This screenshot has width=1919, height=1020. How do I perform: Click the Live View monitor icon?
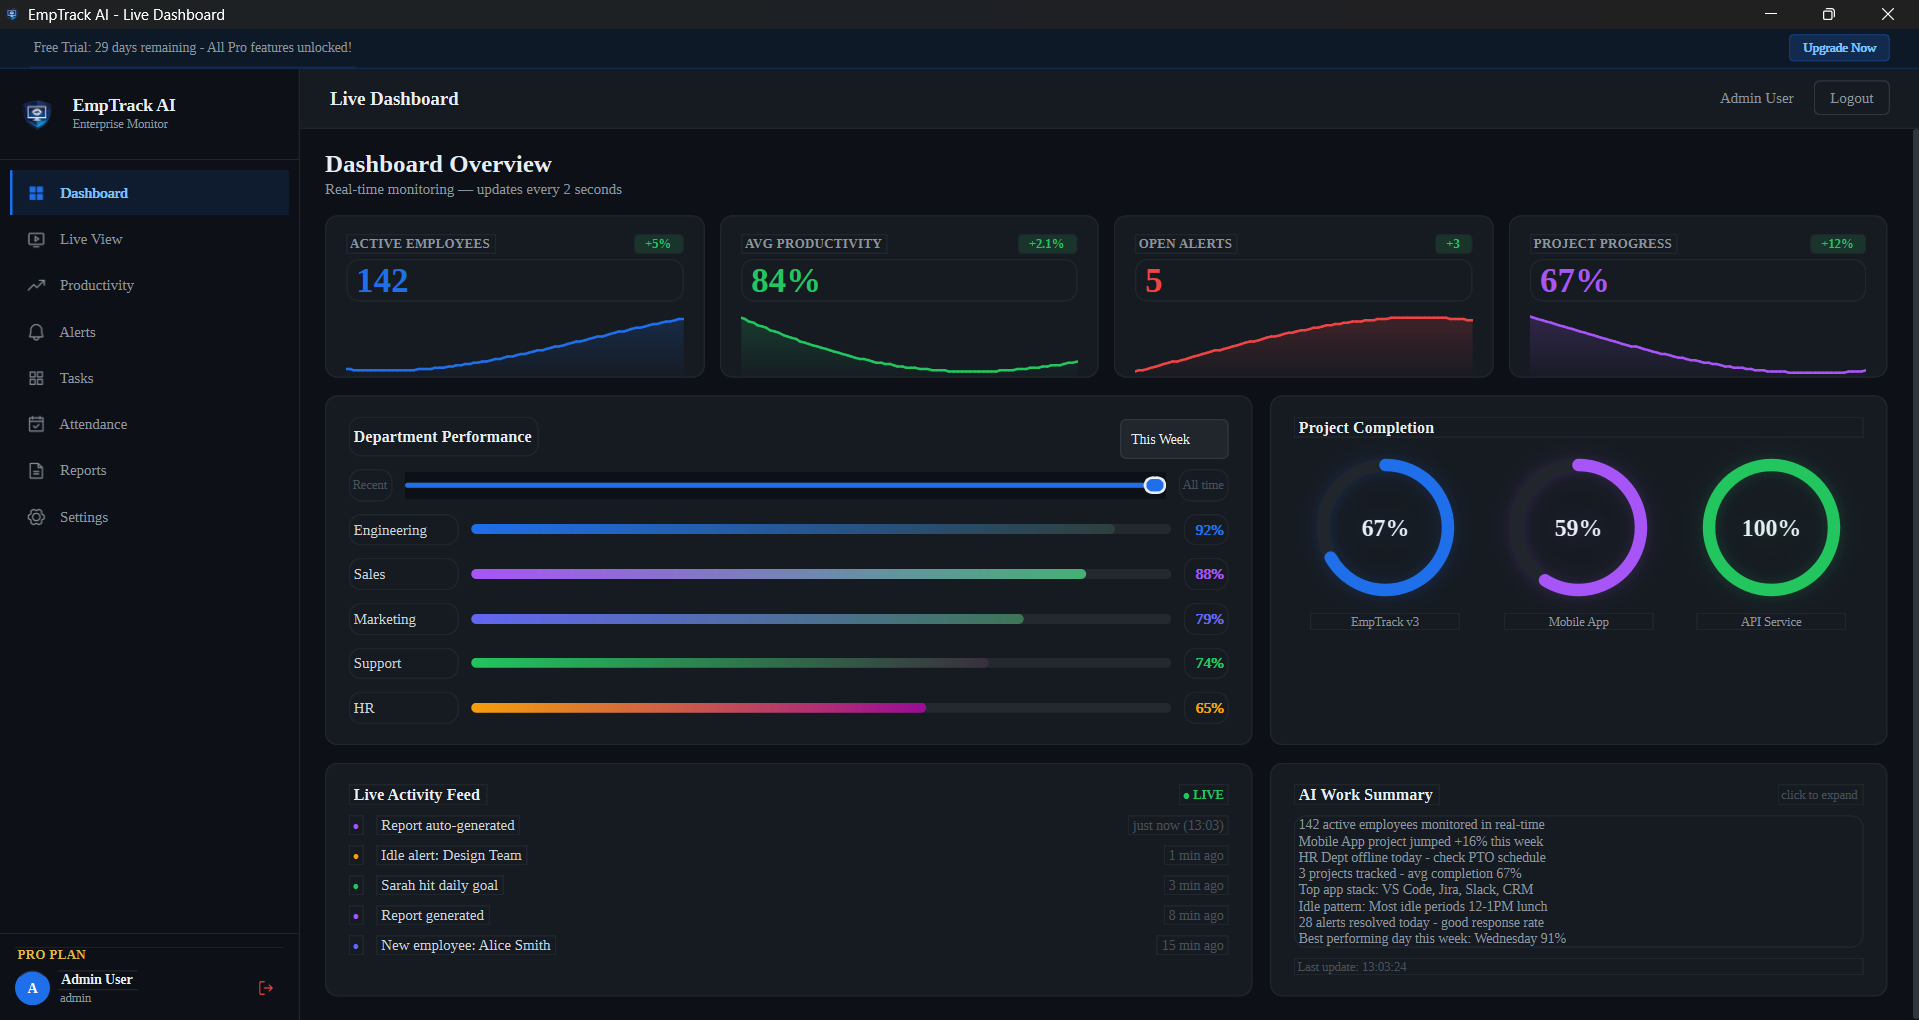coord(36,239)
